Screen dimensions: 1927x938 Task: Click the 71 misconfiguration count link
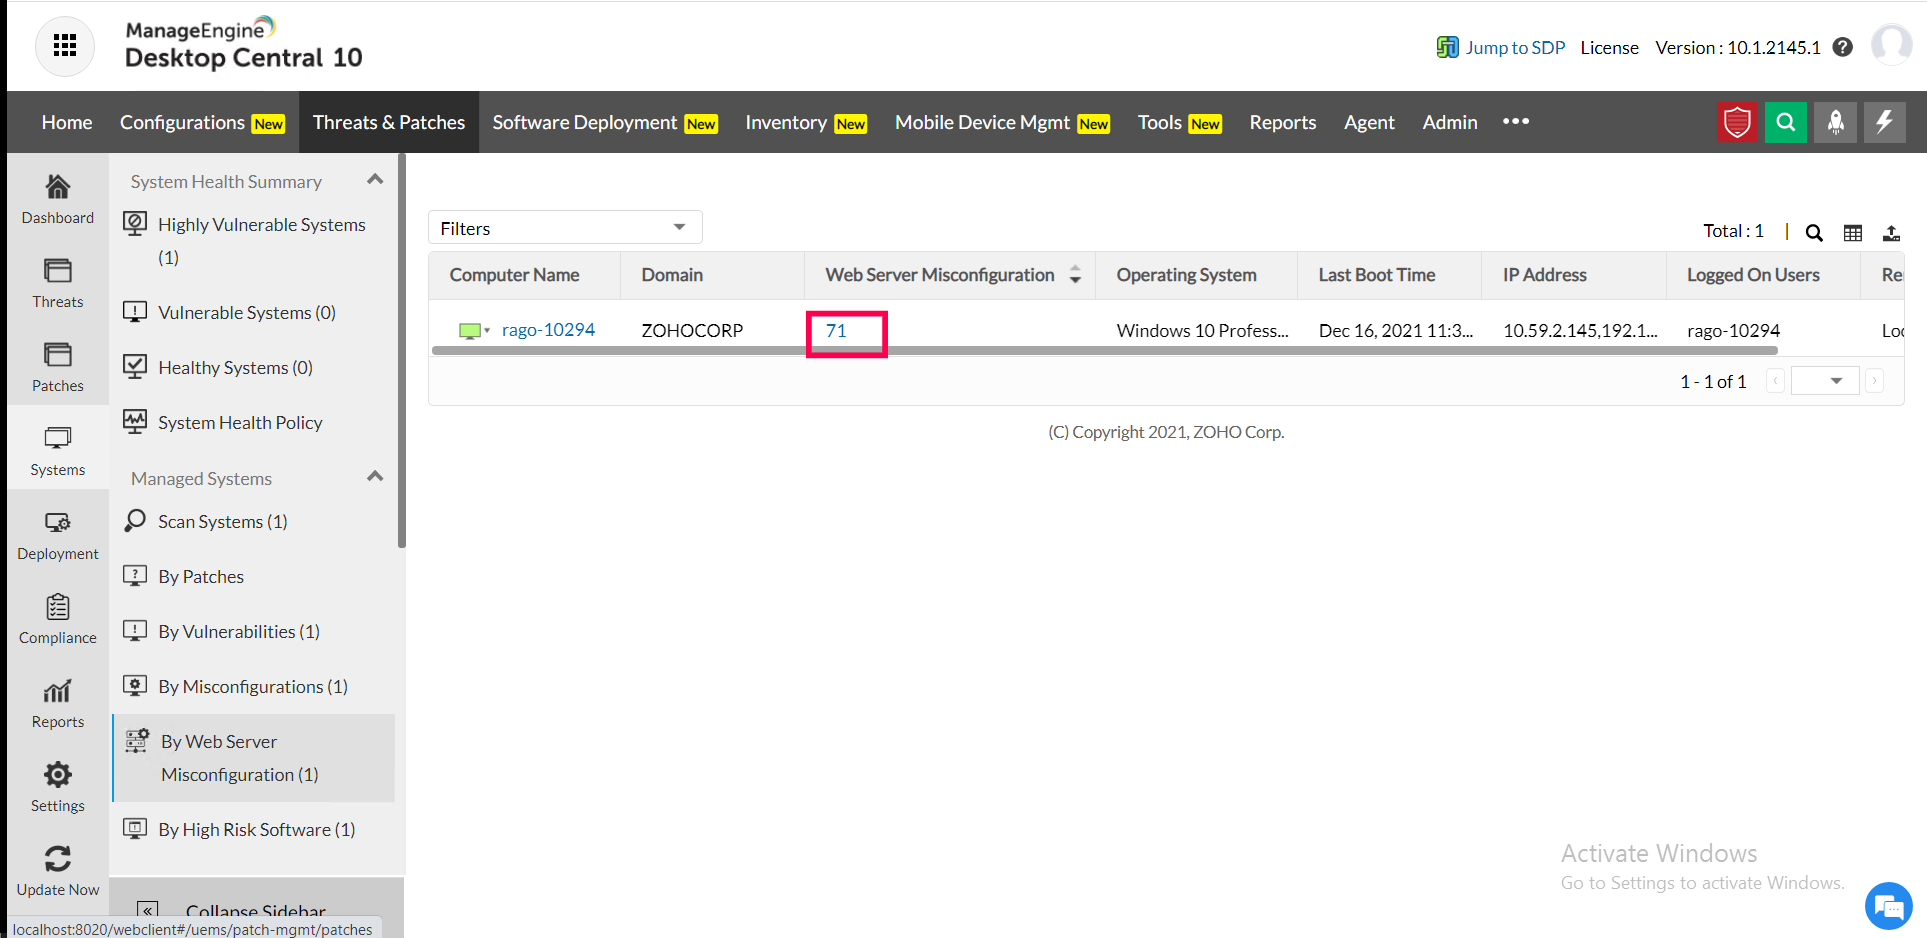(836, 330)
